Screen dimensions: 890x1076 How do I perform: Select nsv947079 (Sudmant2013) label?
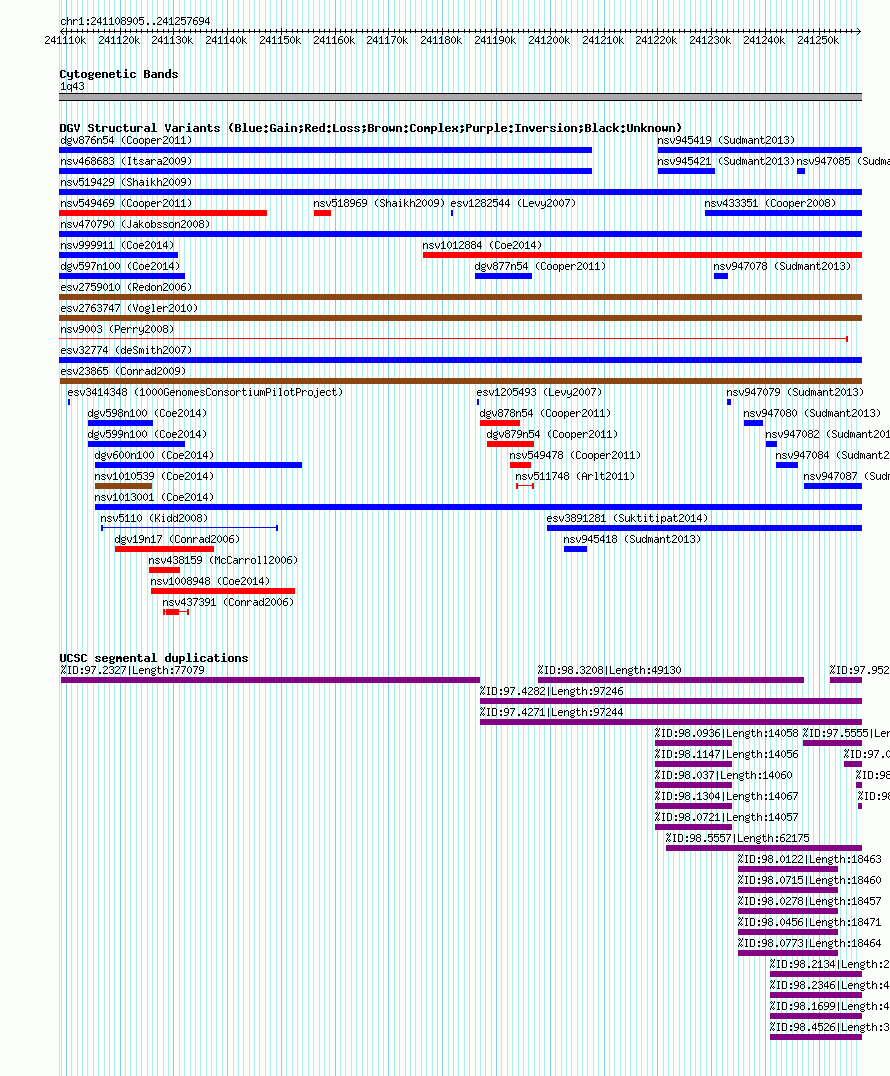795,393
